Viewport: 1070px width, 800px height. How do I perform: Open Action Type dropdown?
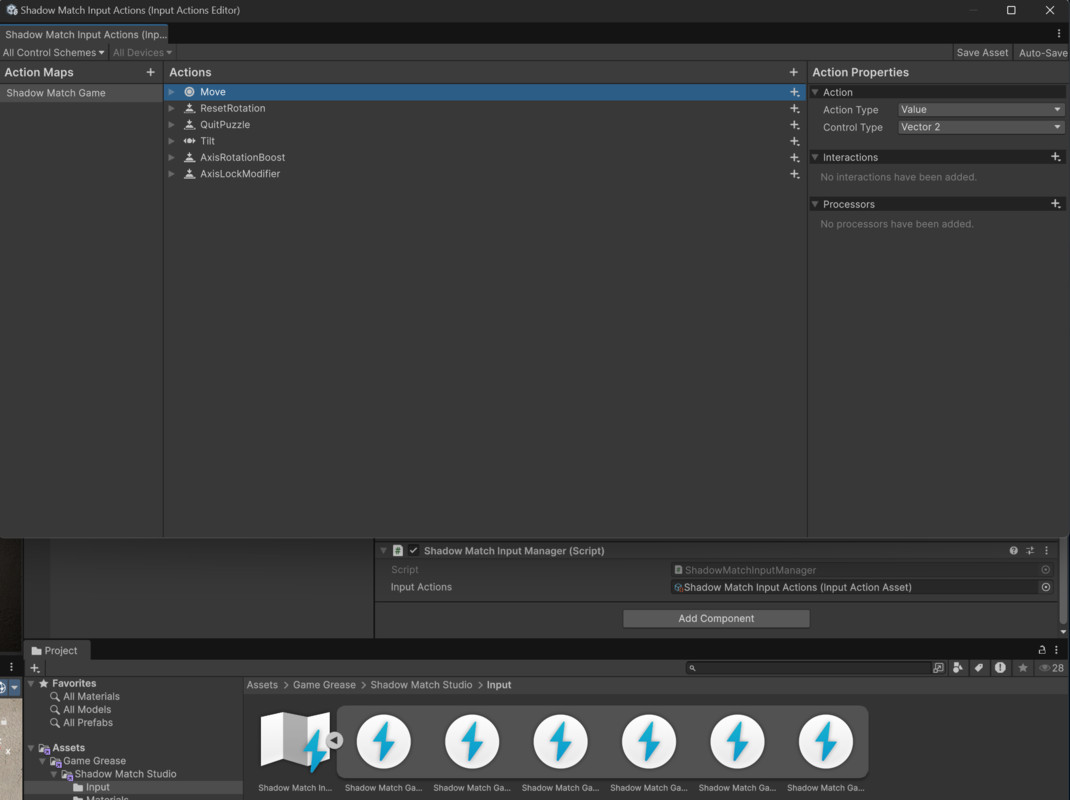click(x=981, y=110)
